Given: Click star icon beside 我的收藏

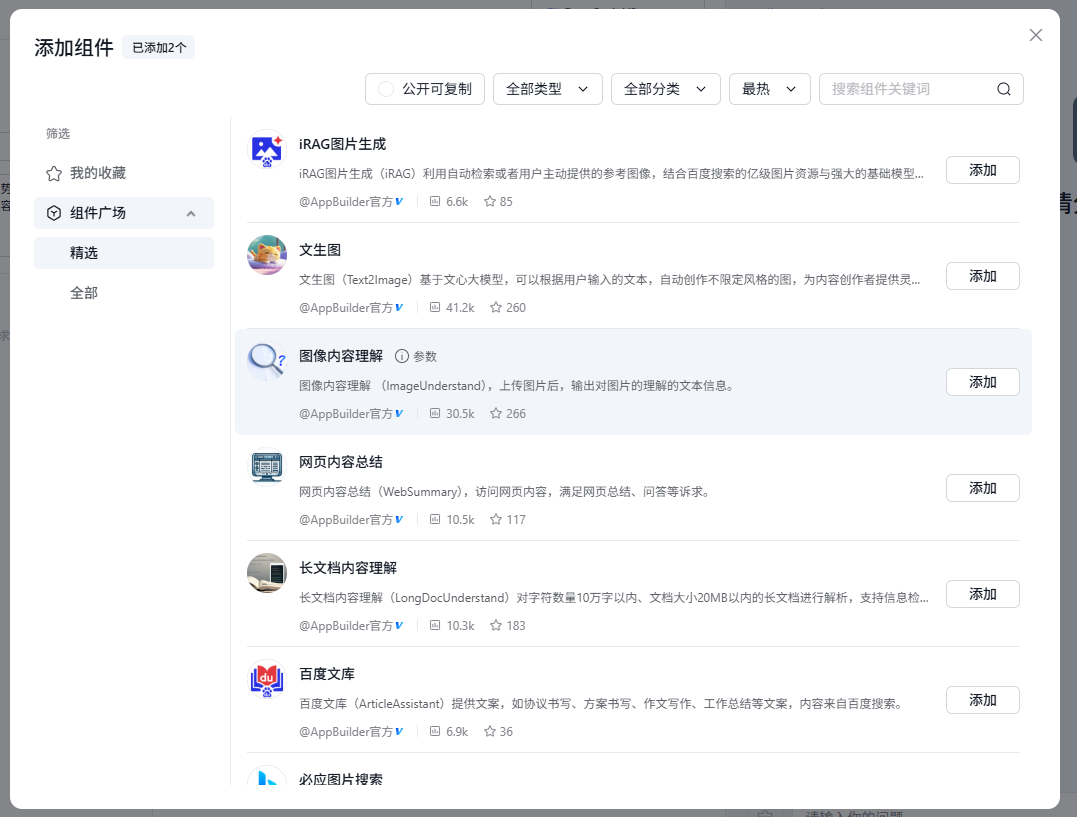Looking at the screenshot, I should click(x=54, y=173).
